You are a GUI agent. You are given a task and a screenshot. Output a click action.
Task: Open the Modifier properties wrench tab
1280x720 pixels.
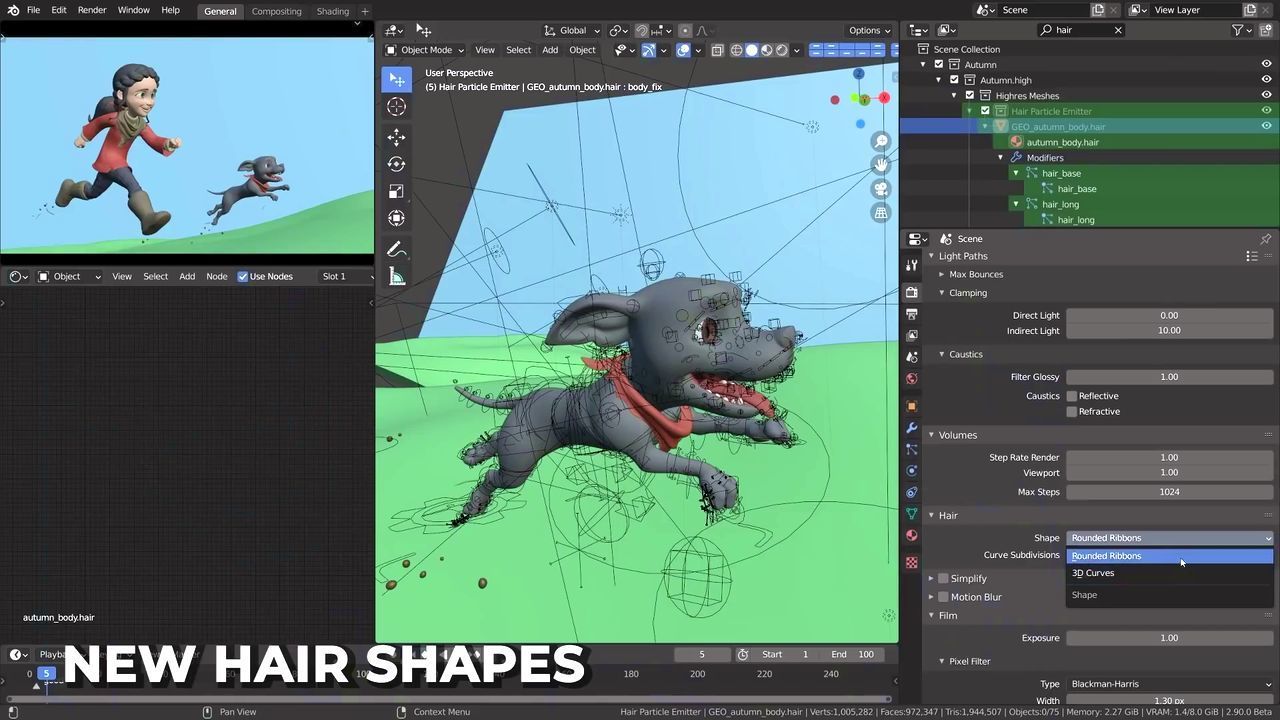[911, 428]
